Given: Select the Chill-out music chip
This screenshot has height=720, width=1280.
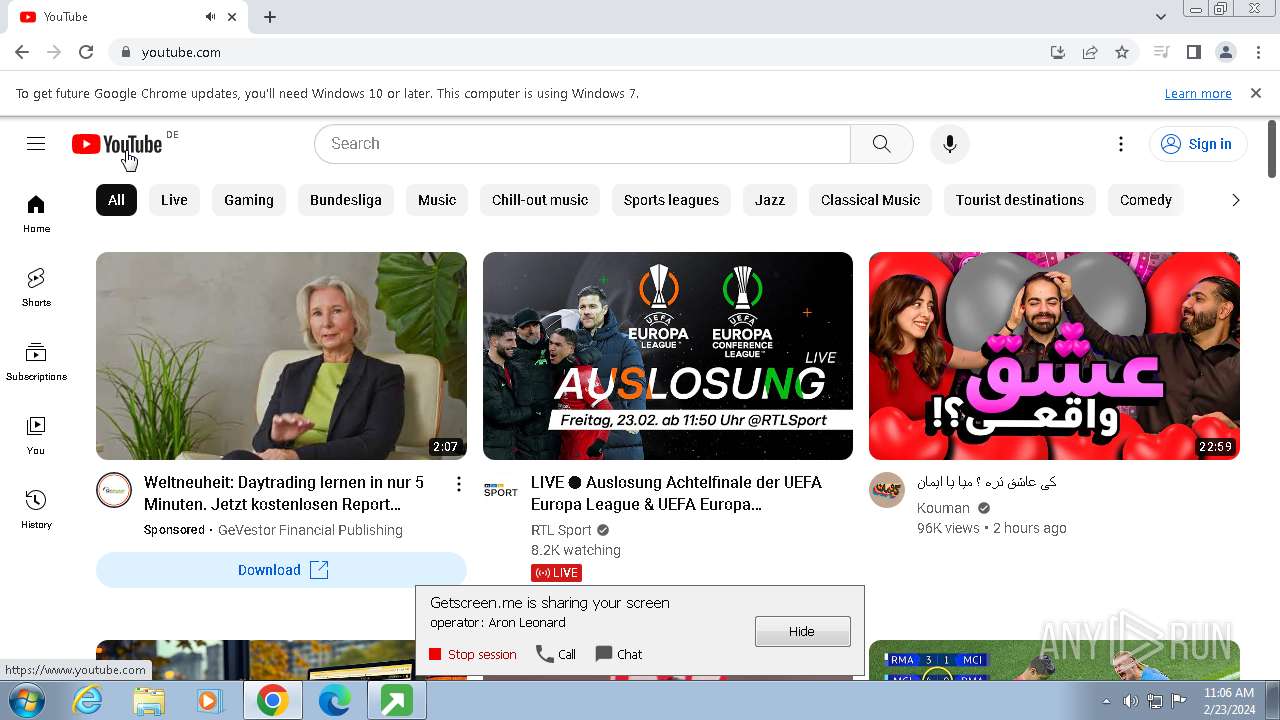Looking at the screenshot, I should pyautogui.click(x=540, y=200).
